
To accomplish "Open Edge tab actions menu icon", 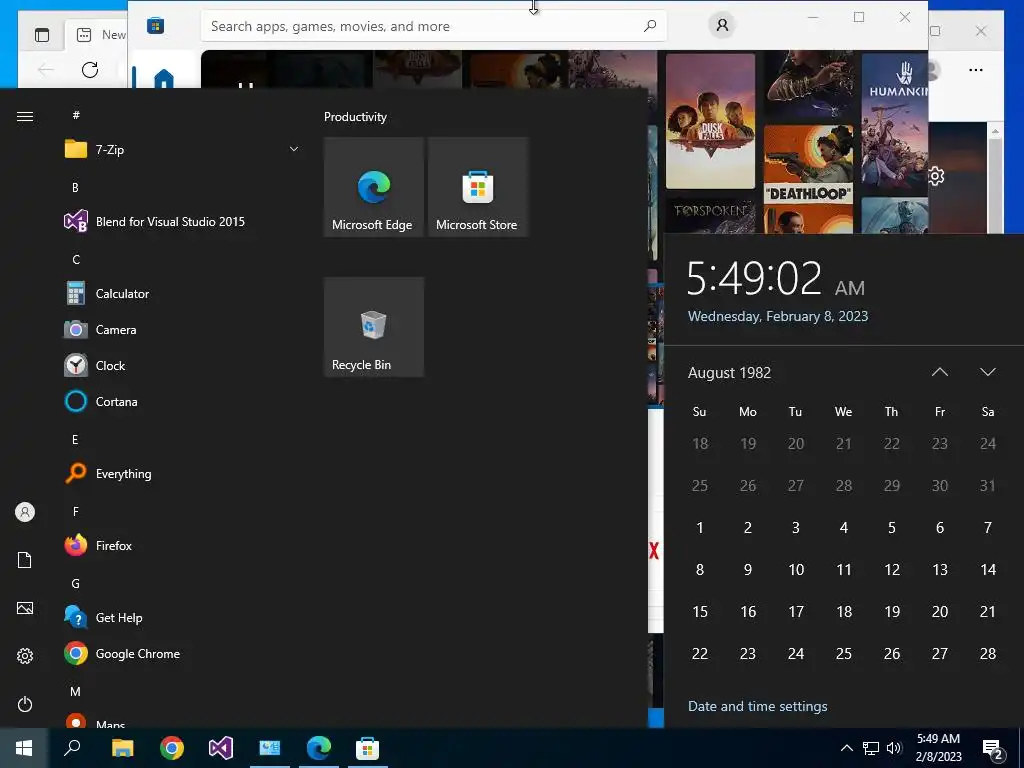I will (42, 35).
